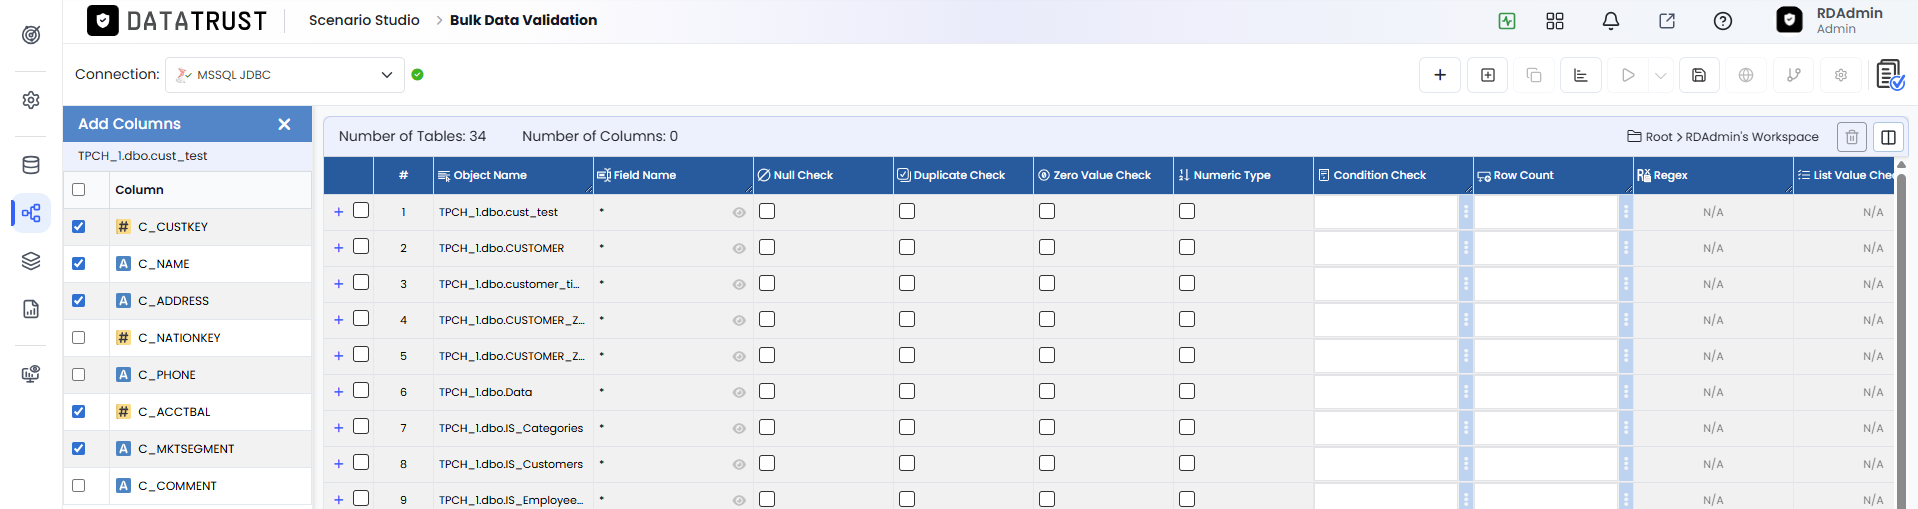Open the report document sidebar icon
This screenshot has width=1918, height=509.
[x=31, y=309]
